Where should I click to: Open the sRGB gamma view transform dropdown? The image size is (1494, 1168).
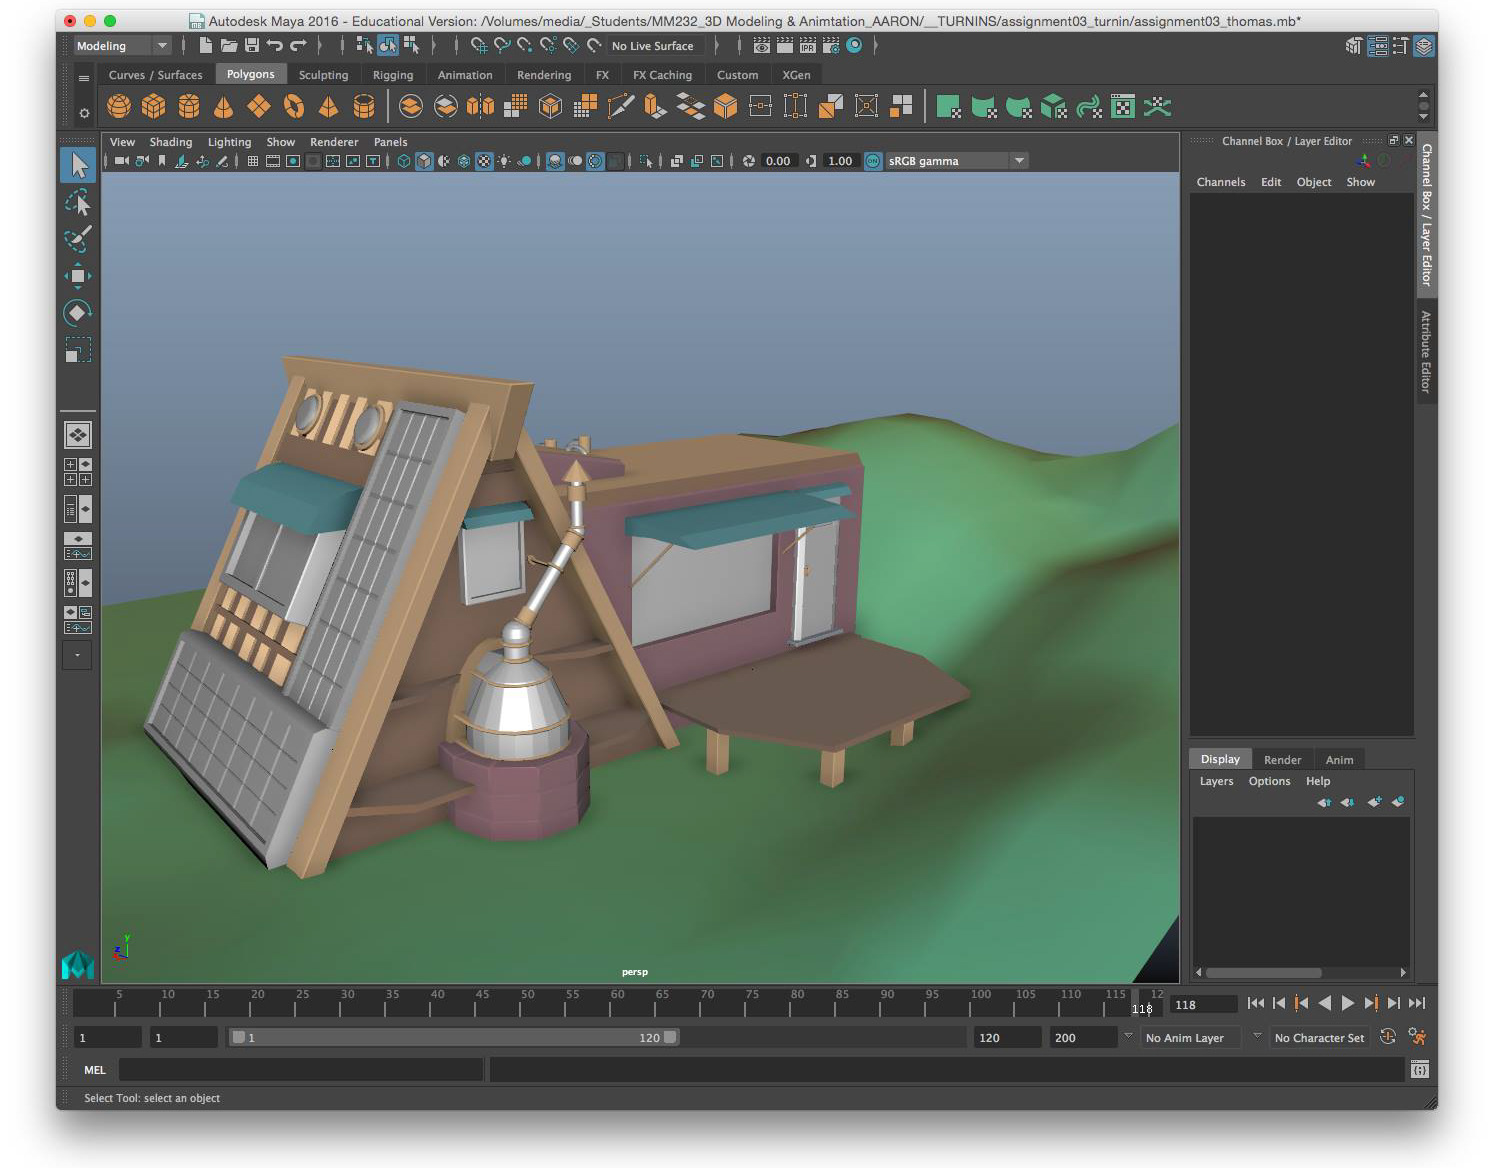click(x=956, y=161)
